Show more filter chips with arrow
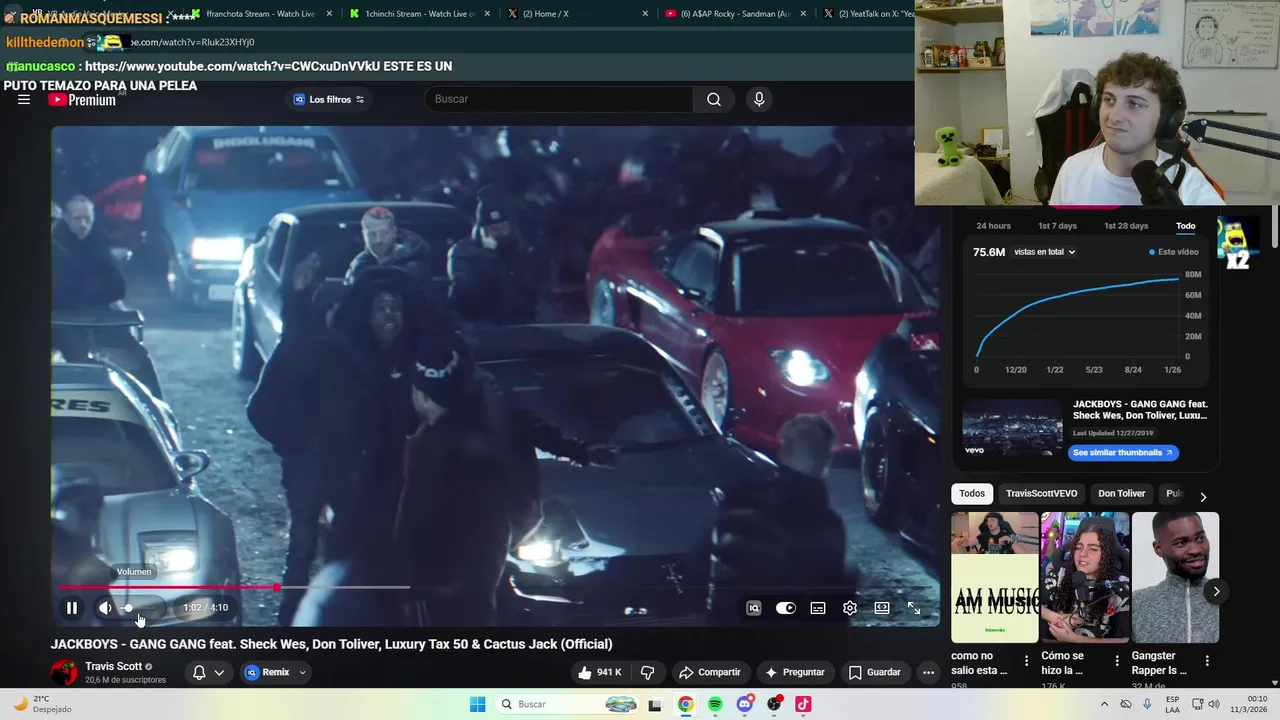The image size is (1280, 720). [1203, 496]
